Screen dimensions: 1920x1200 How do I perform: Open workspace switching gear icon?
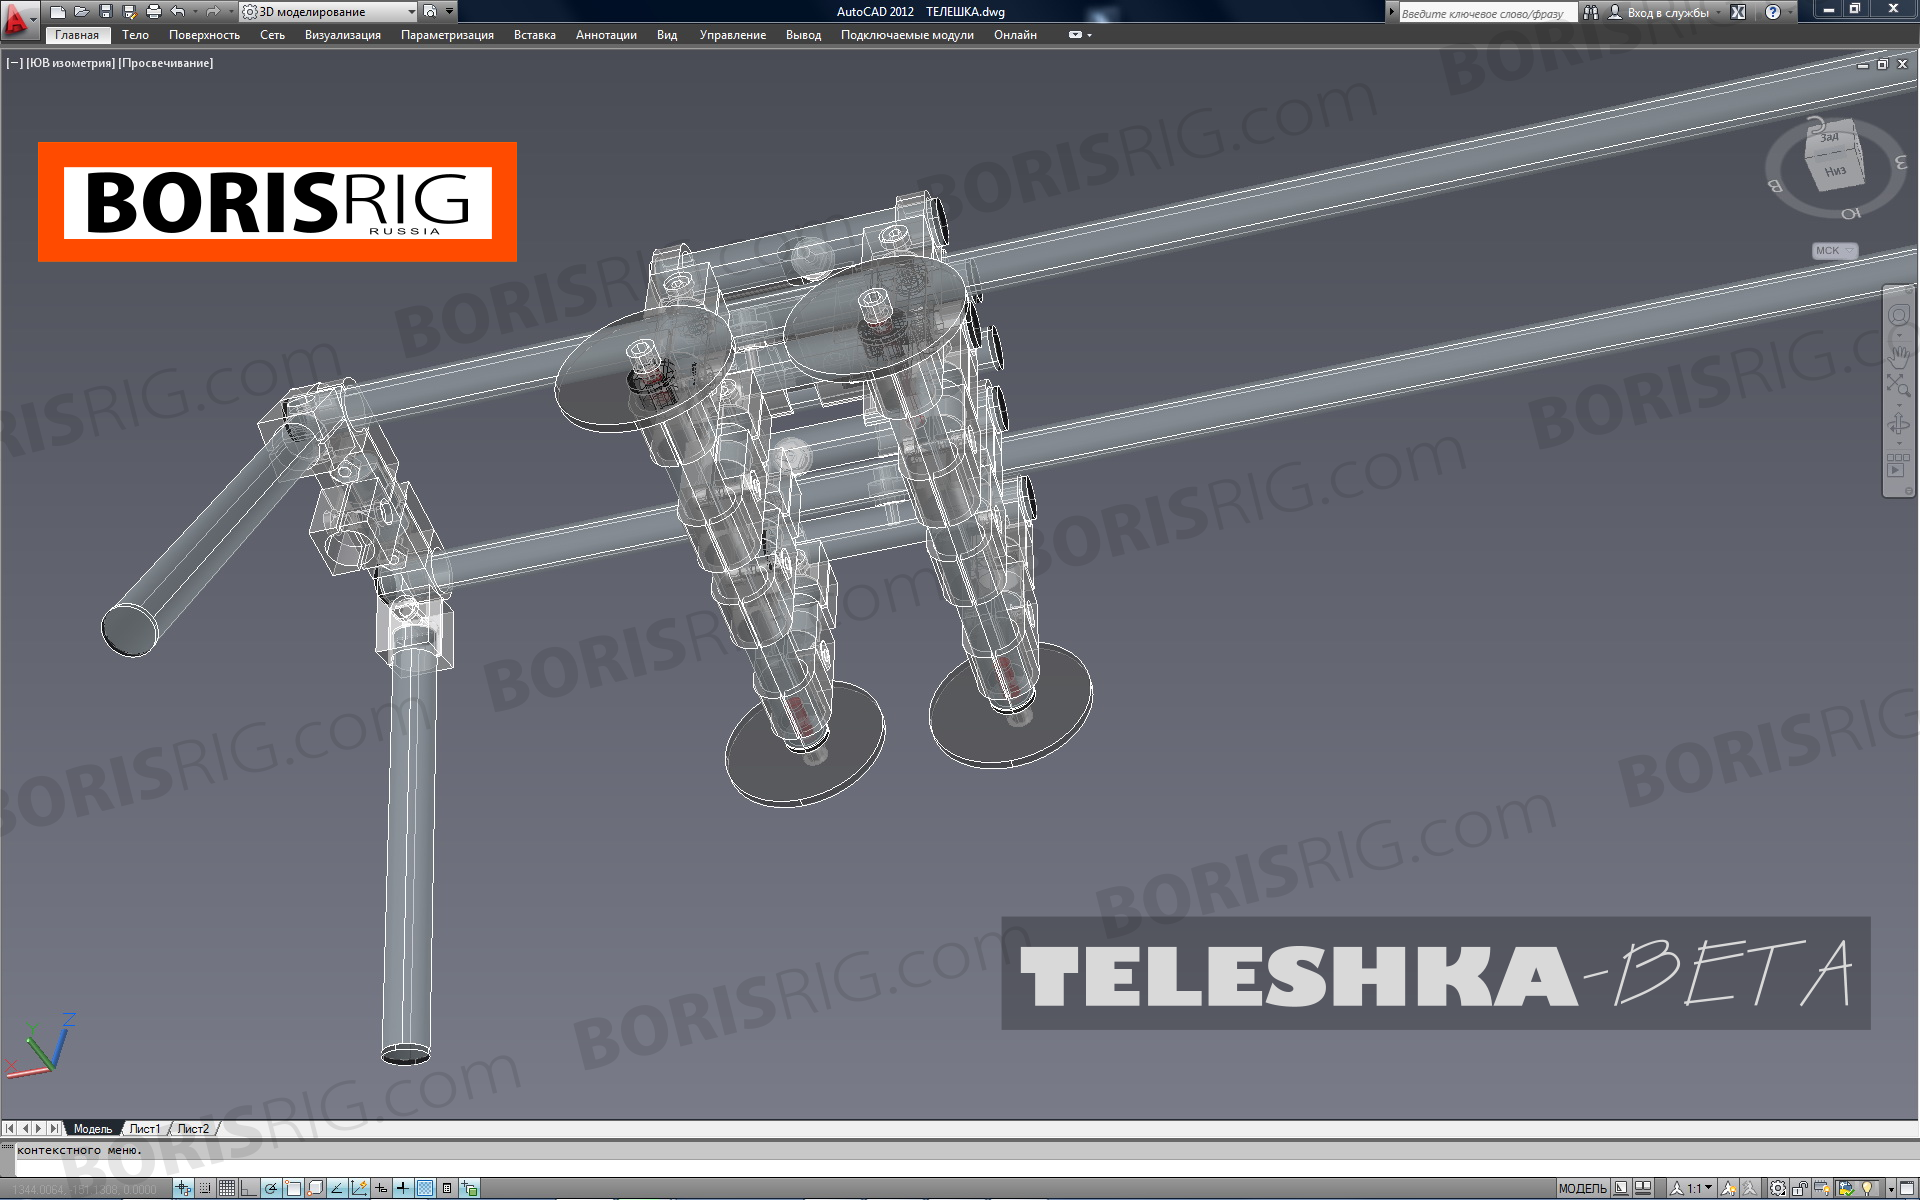1778,1189
